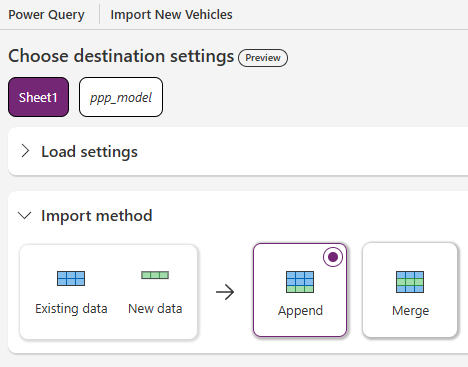Screen dimensions: 468x367
Task: Click the arrow icon before Append
Action: [225, 292]
